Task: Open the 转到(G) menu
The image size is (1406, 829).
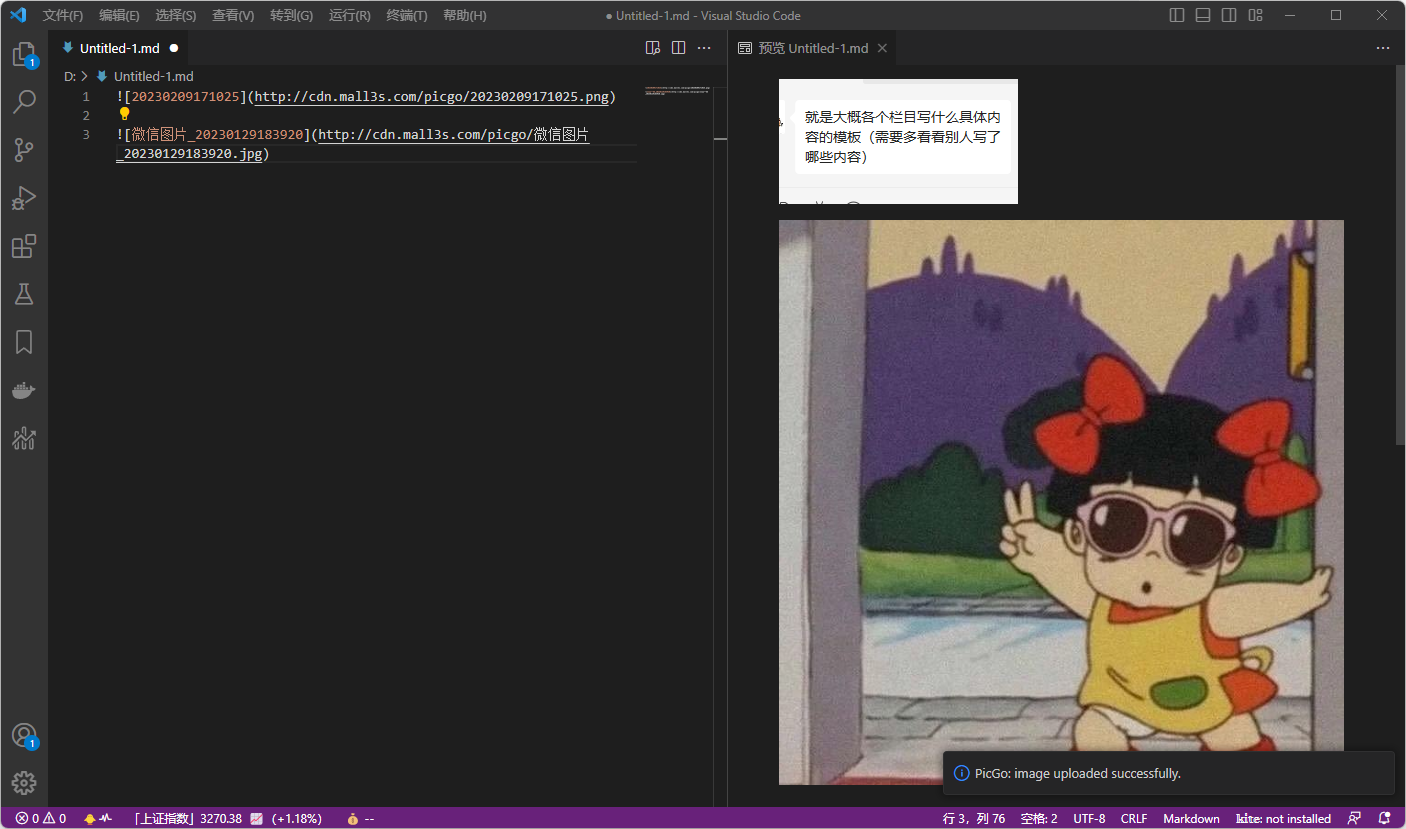Action: pos(291,16)
